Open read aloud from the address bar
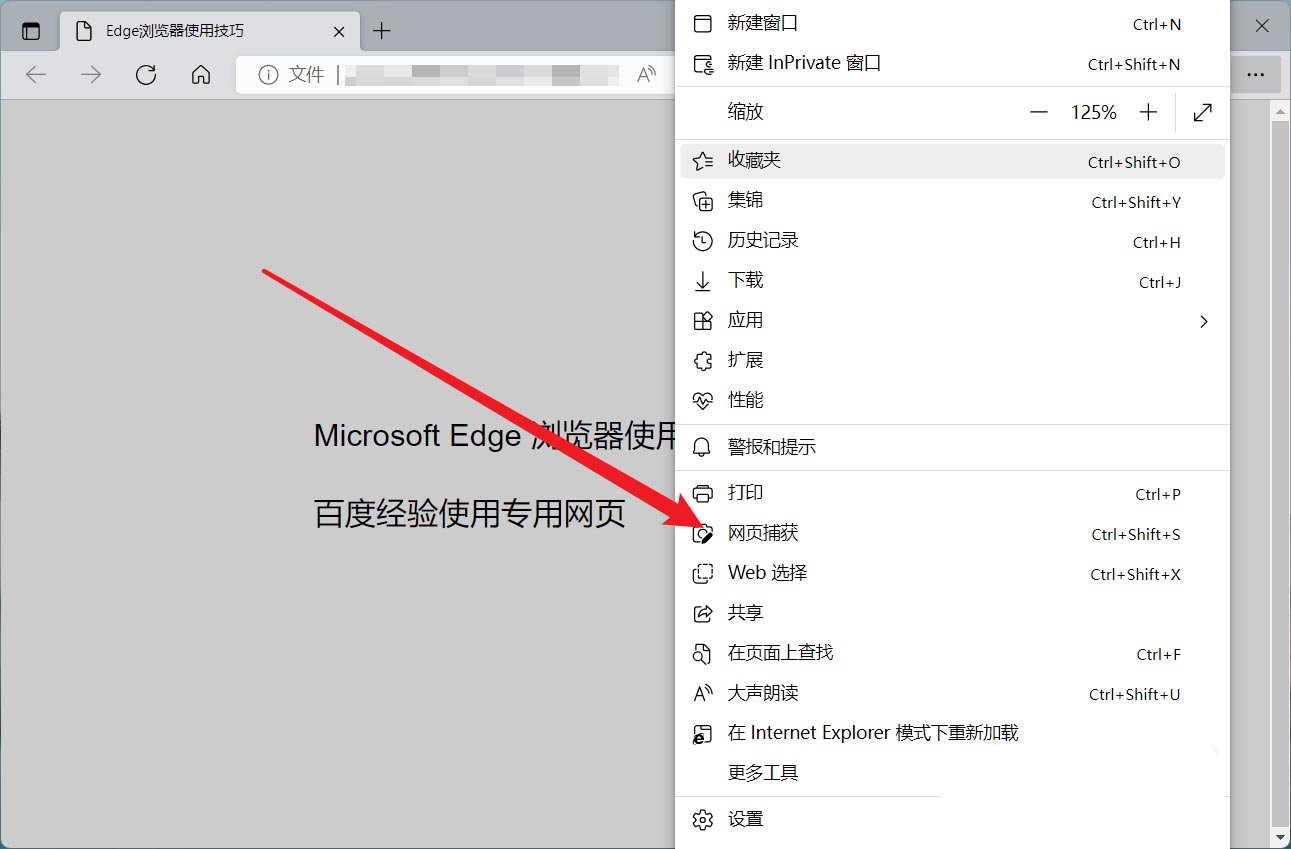The height and width of the screenshot is (849, 1291). coord(646,74)
